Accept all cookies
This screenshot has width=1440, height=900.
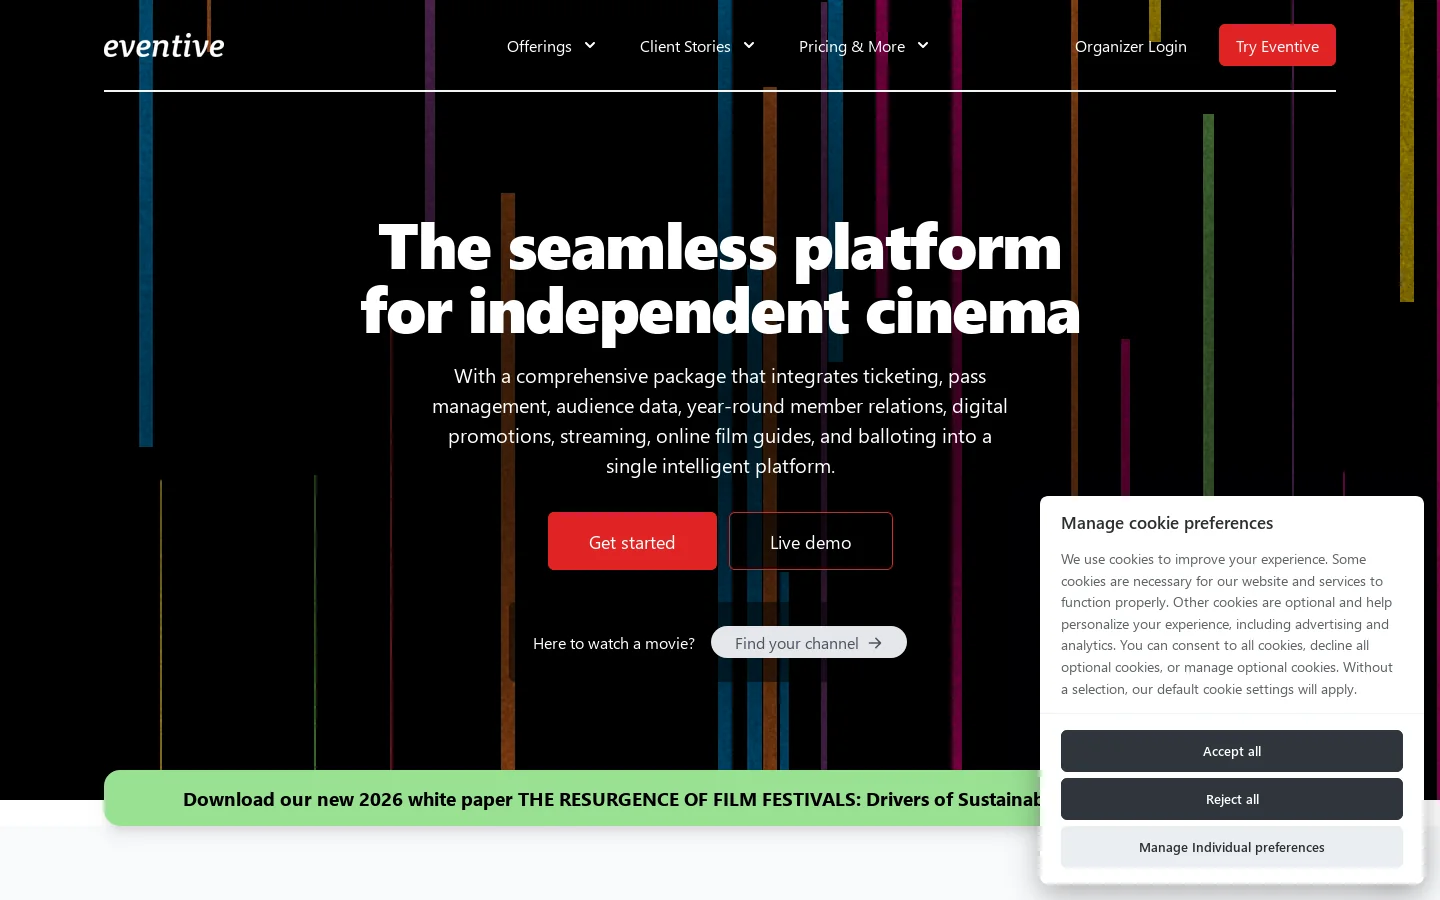[1232, 751]
